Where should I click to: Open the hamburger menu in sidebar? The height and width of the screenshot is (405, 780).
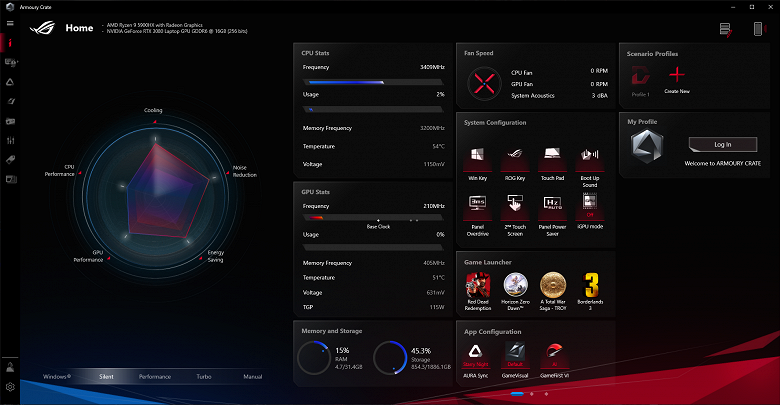coord(10,23)
